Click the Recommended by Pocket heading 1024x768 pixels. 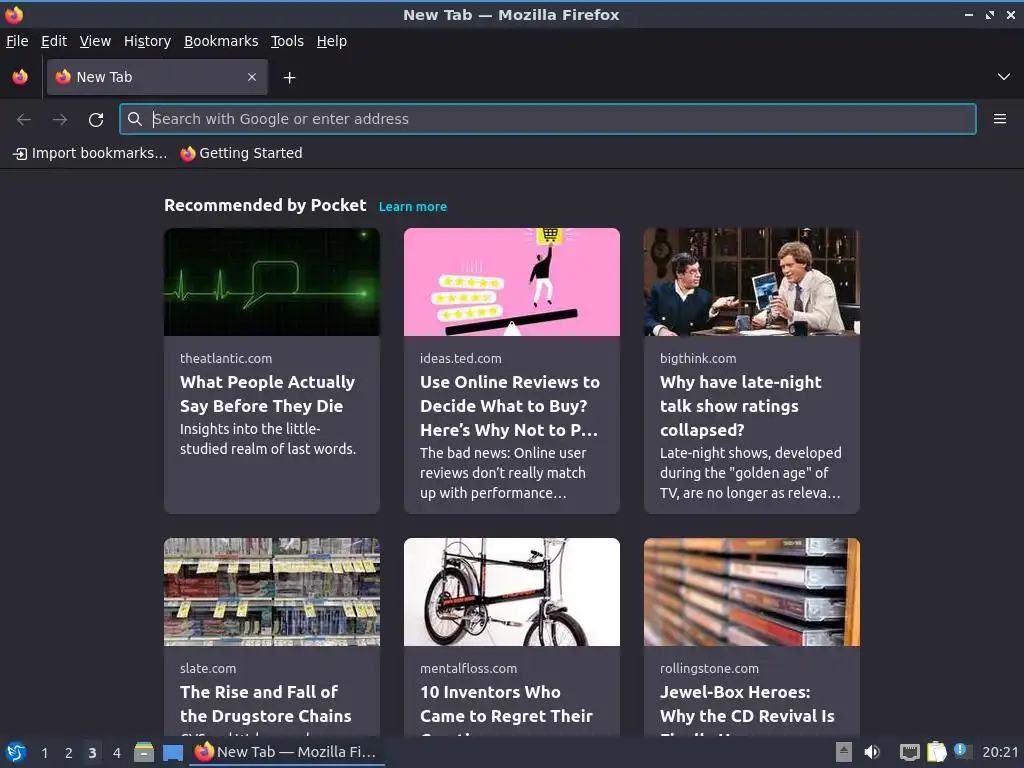264,205
